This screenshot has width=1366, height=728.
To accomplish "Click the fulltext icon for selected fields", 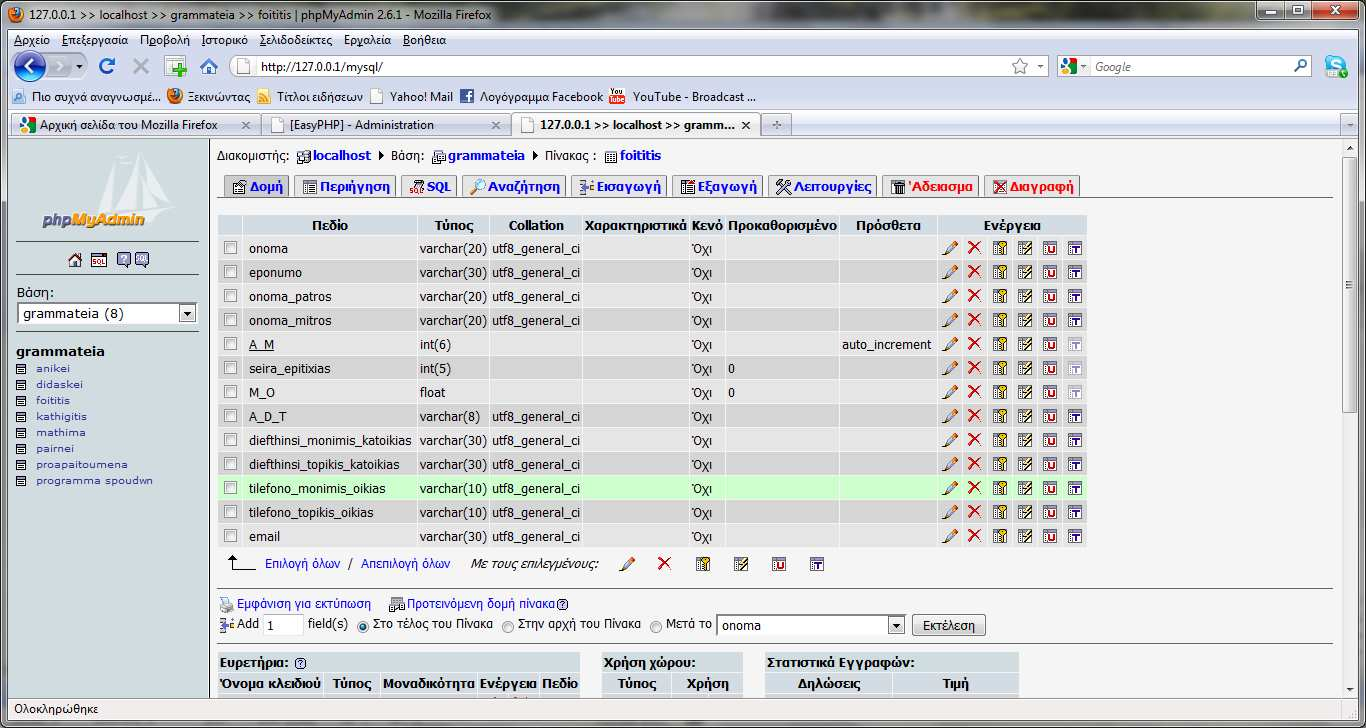I will tap(816, 564).
